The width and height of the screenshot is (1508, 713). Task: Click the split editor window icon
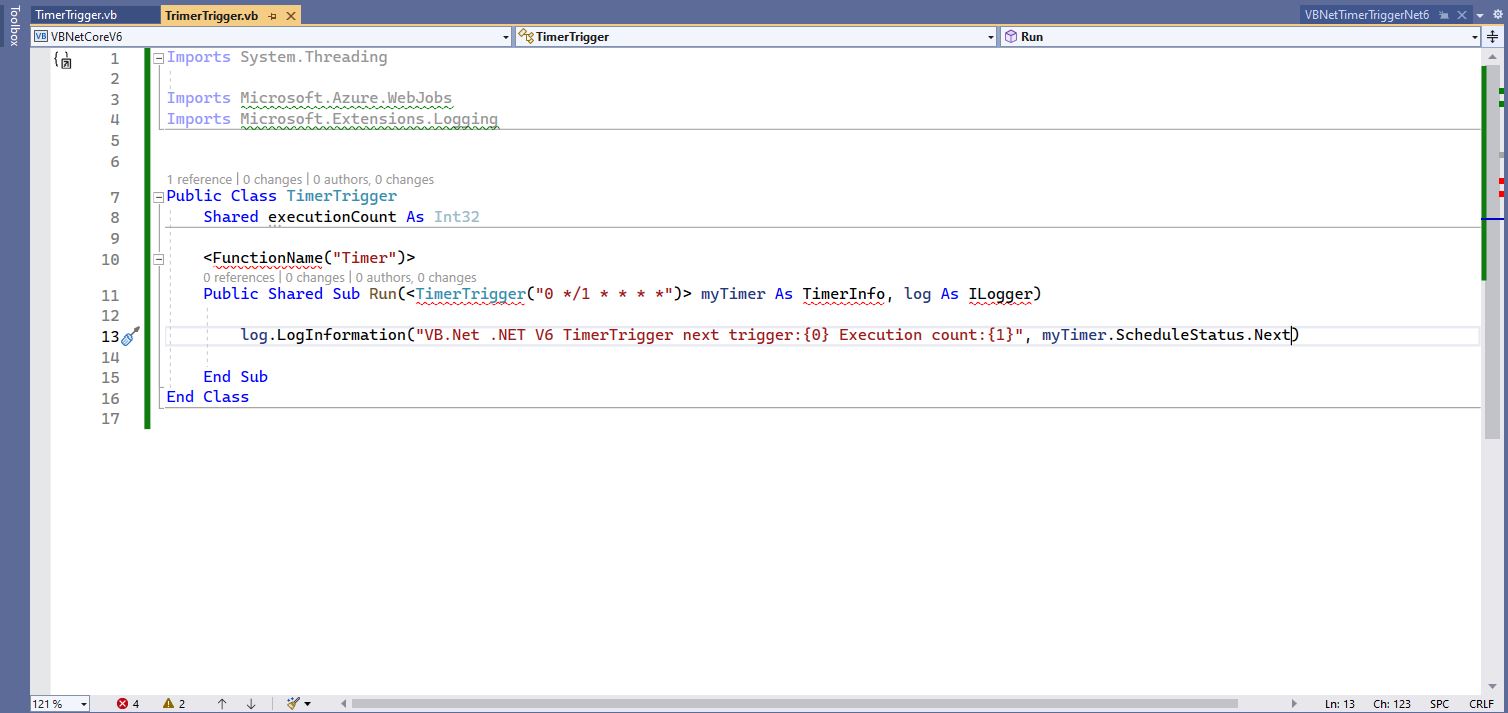1493,36
